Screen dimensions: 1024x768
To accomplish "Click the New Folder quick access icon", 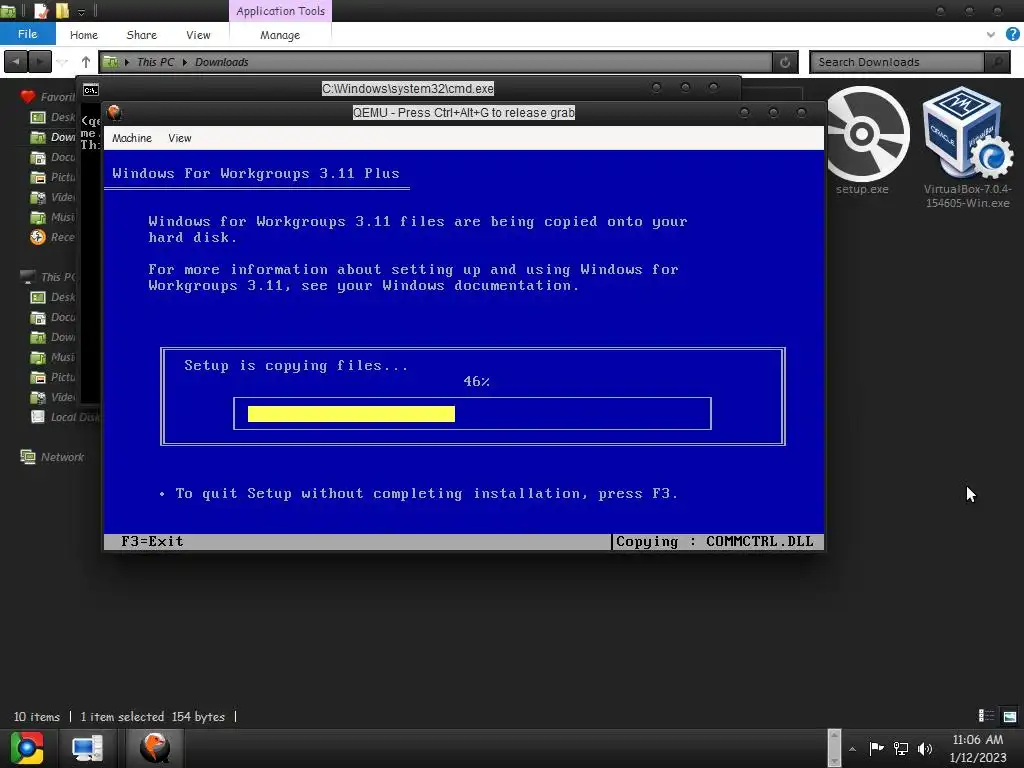I will click(x=62, y=10).
